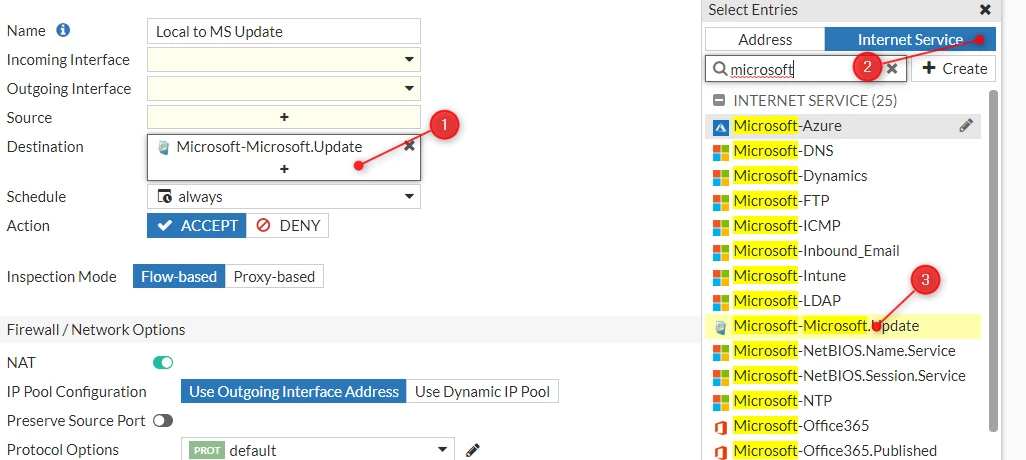1026x460 pixels.
Task: Select Microsoft-Intune entry
Action: (843, 276)
